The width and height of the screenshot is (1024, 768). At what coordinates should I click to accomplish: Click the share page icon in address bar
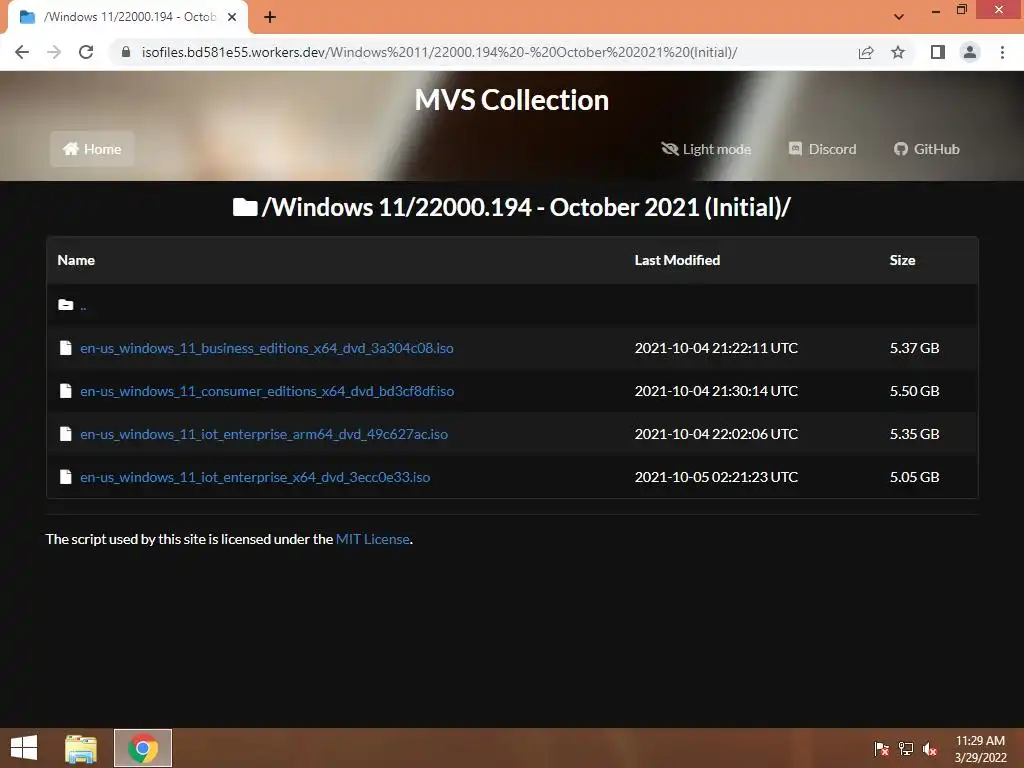pos(866,52)
